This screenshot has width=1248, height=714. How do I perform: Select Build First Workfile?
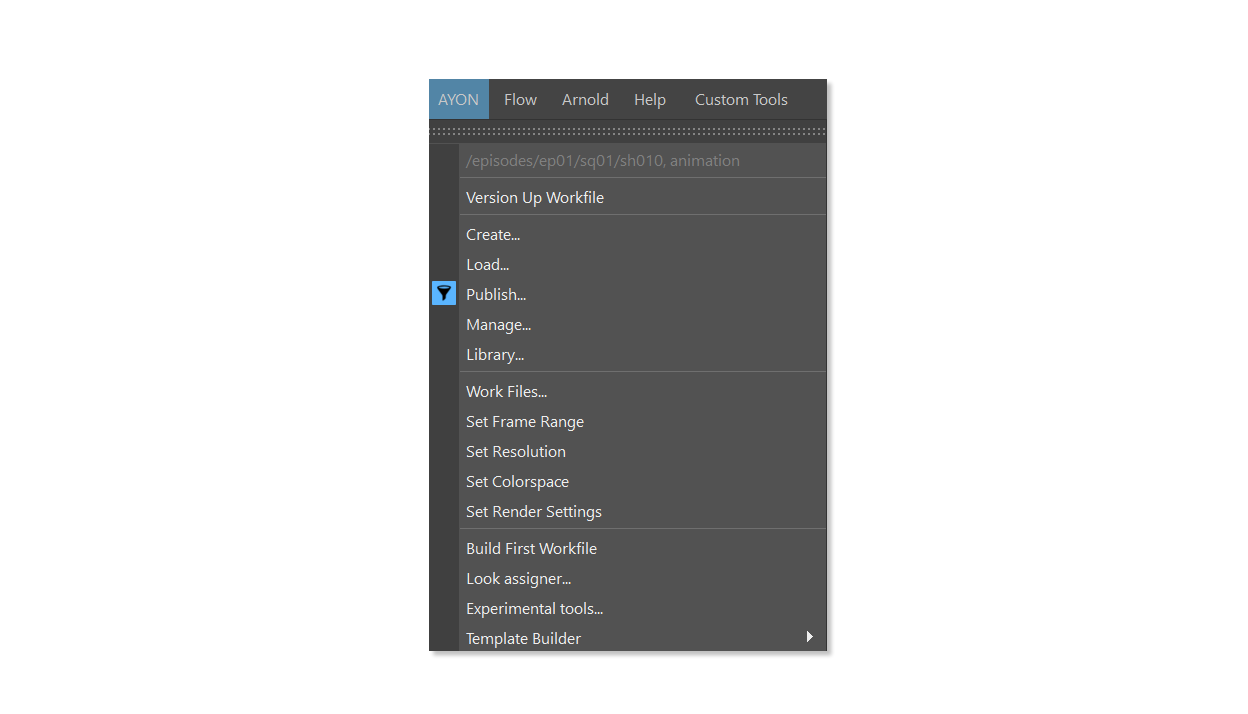[643, 549]
